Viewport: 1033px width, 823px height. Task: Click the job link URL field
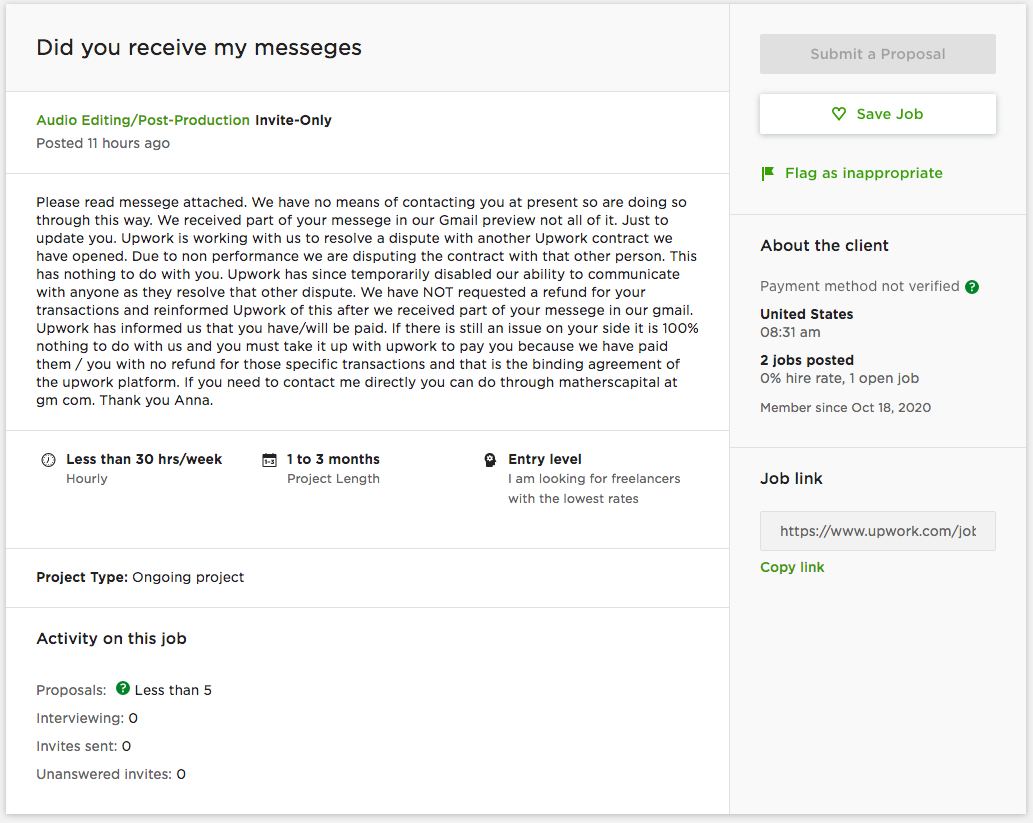(x=878, y=531)
